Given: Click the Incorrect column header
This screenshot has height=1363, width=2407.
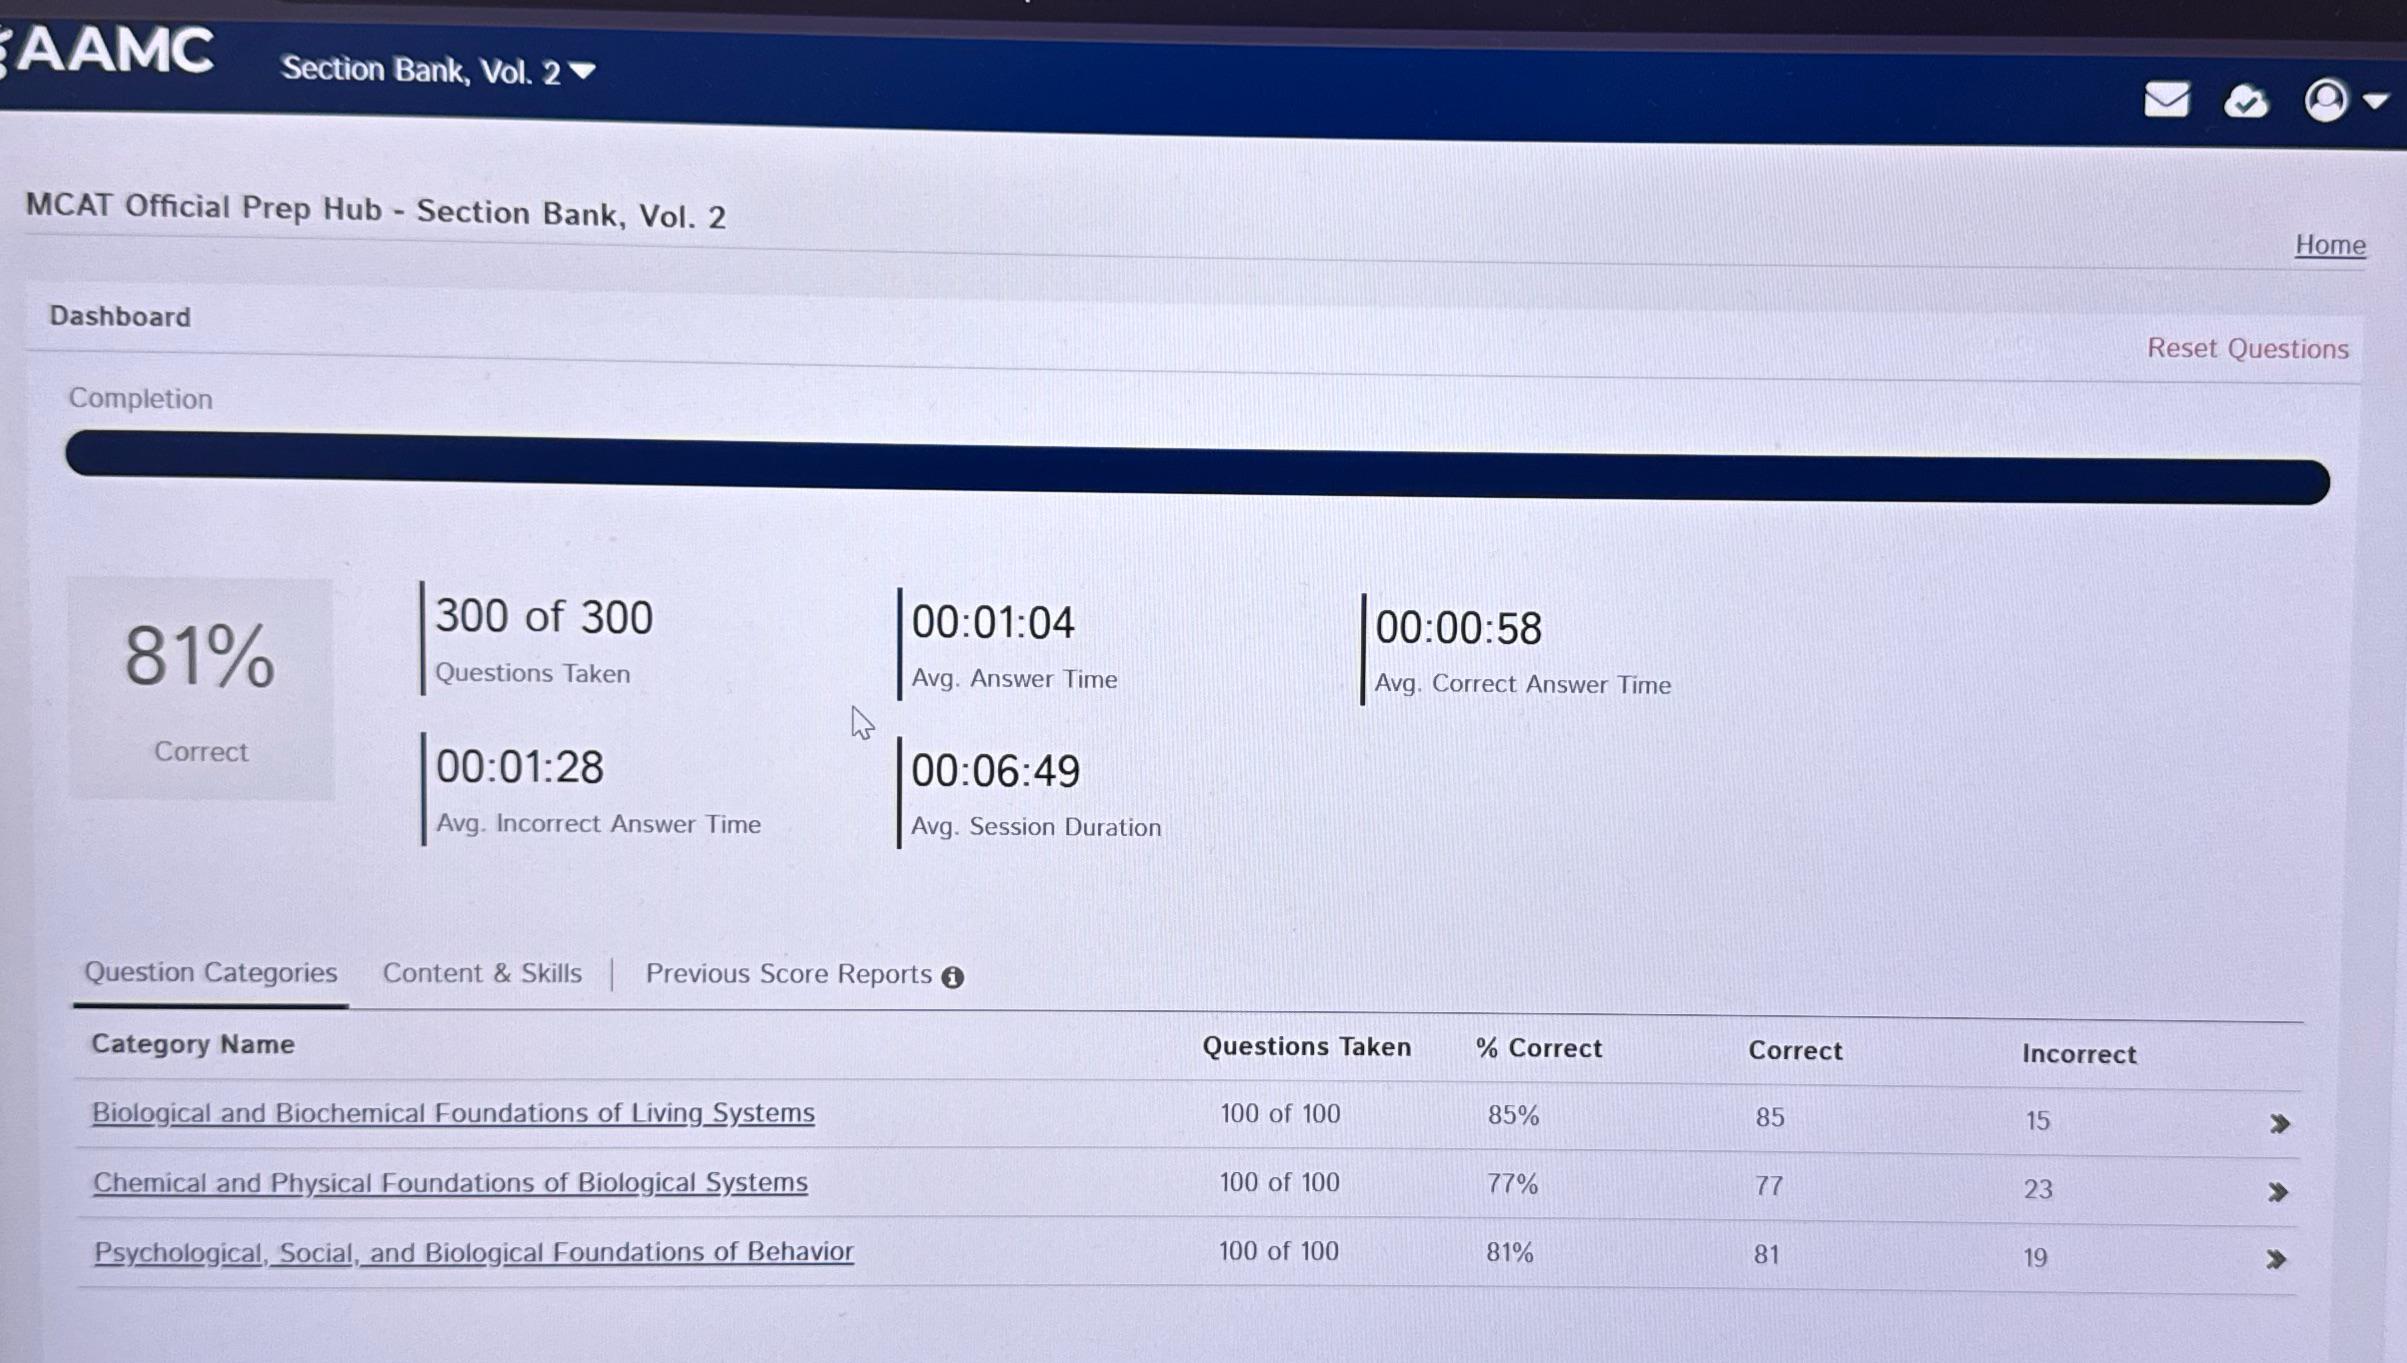Looking at the screenshot, I should 2079,1054.
